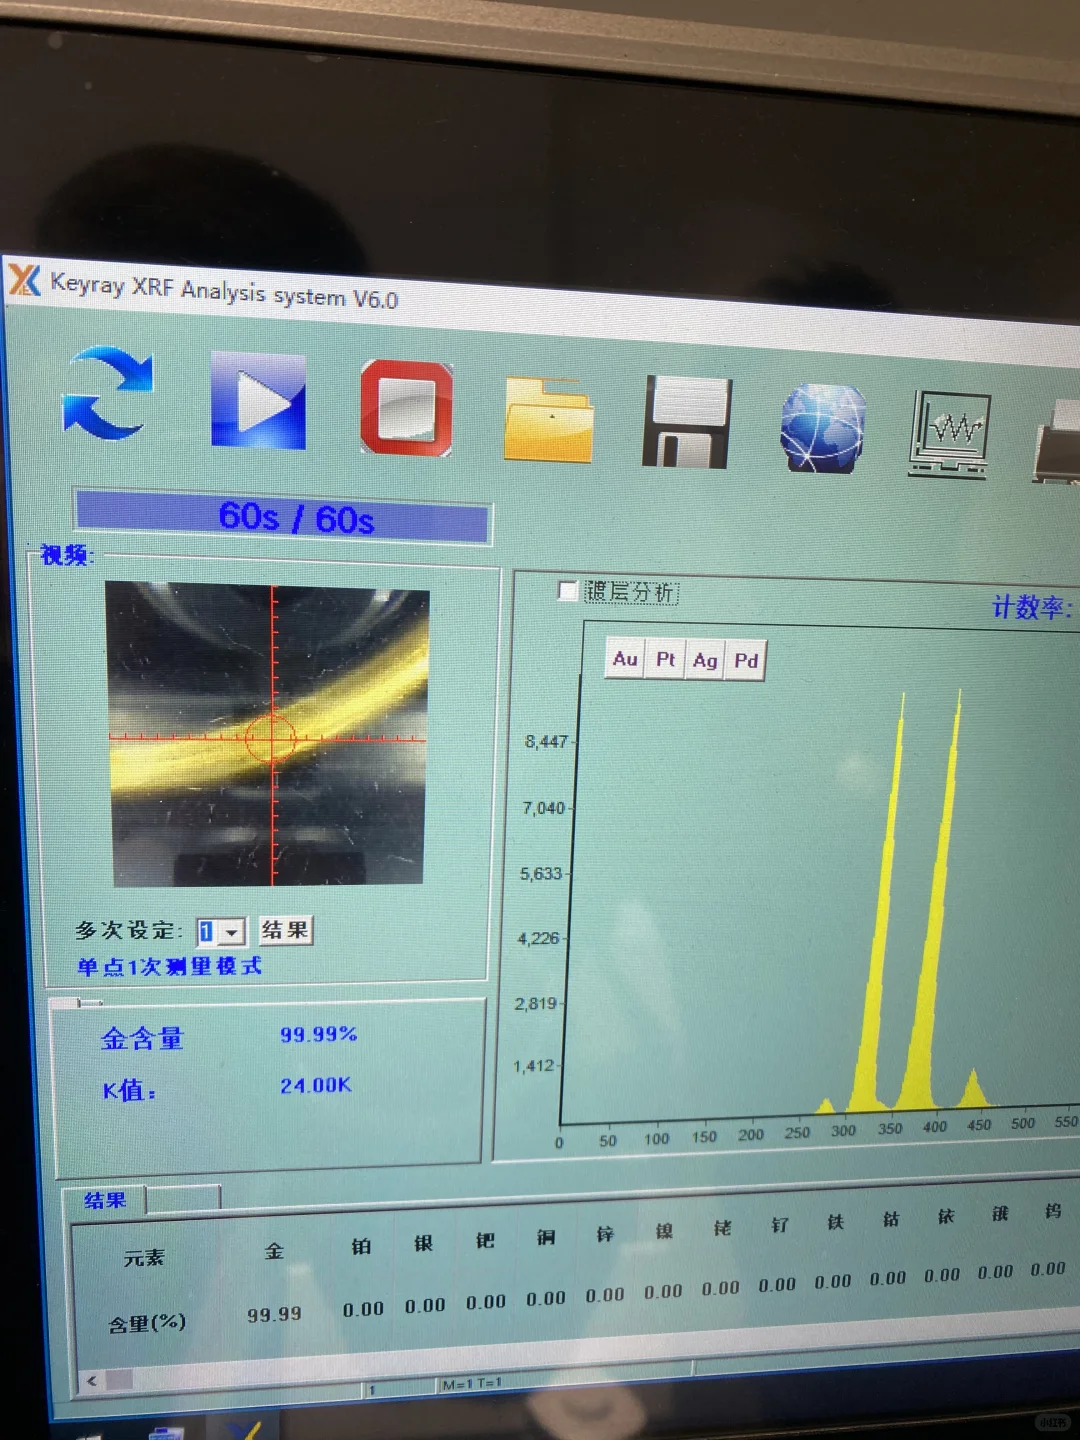Click the 99.99% gold content value
Viewport: 1080px width, 1440px height.
tap(318, 1034)
